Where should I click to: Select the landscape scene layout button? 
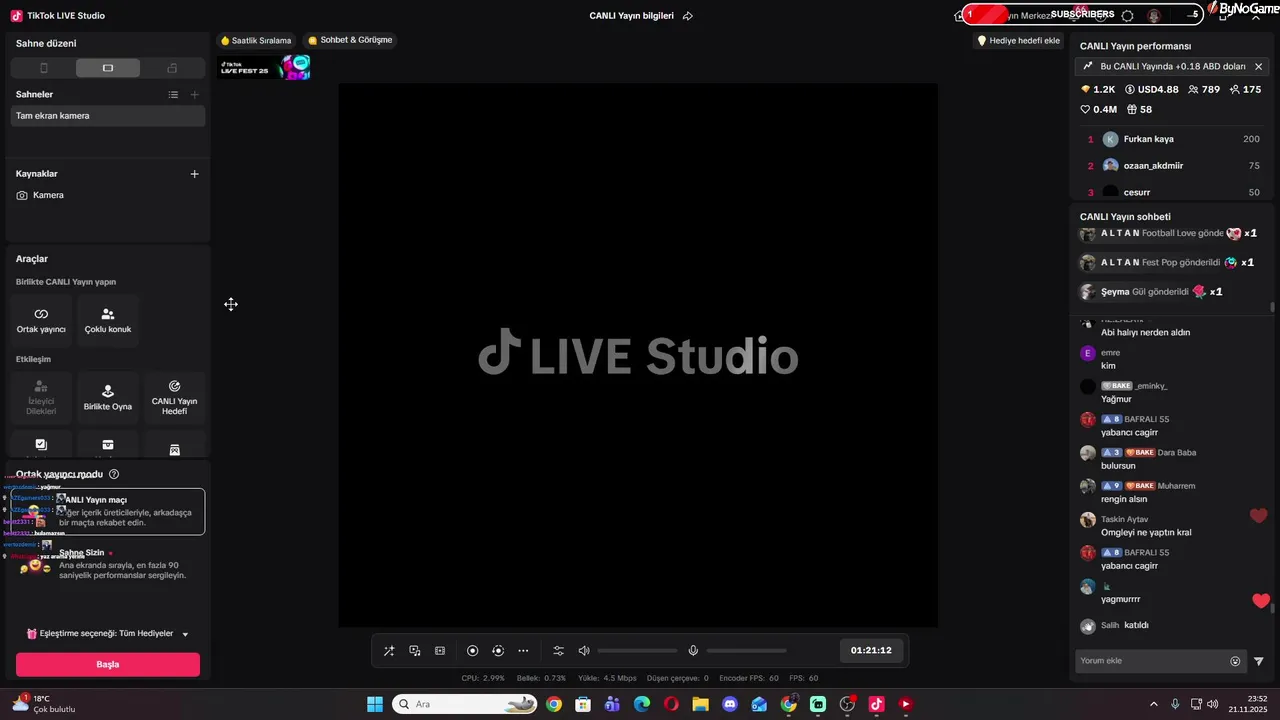coord(108,68)
